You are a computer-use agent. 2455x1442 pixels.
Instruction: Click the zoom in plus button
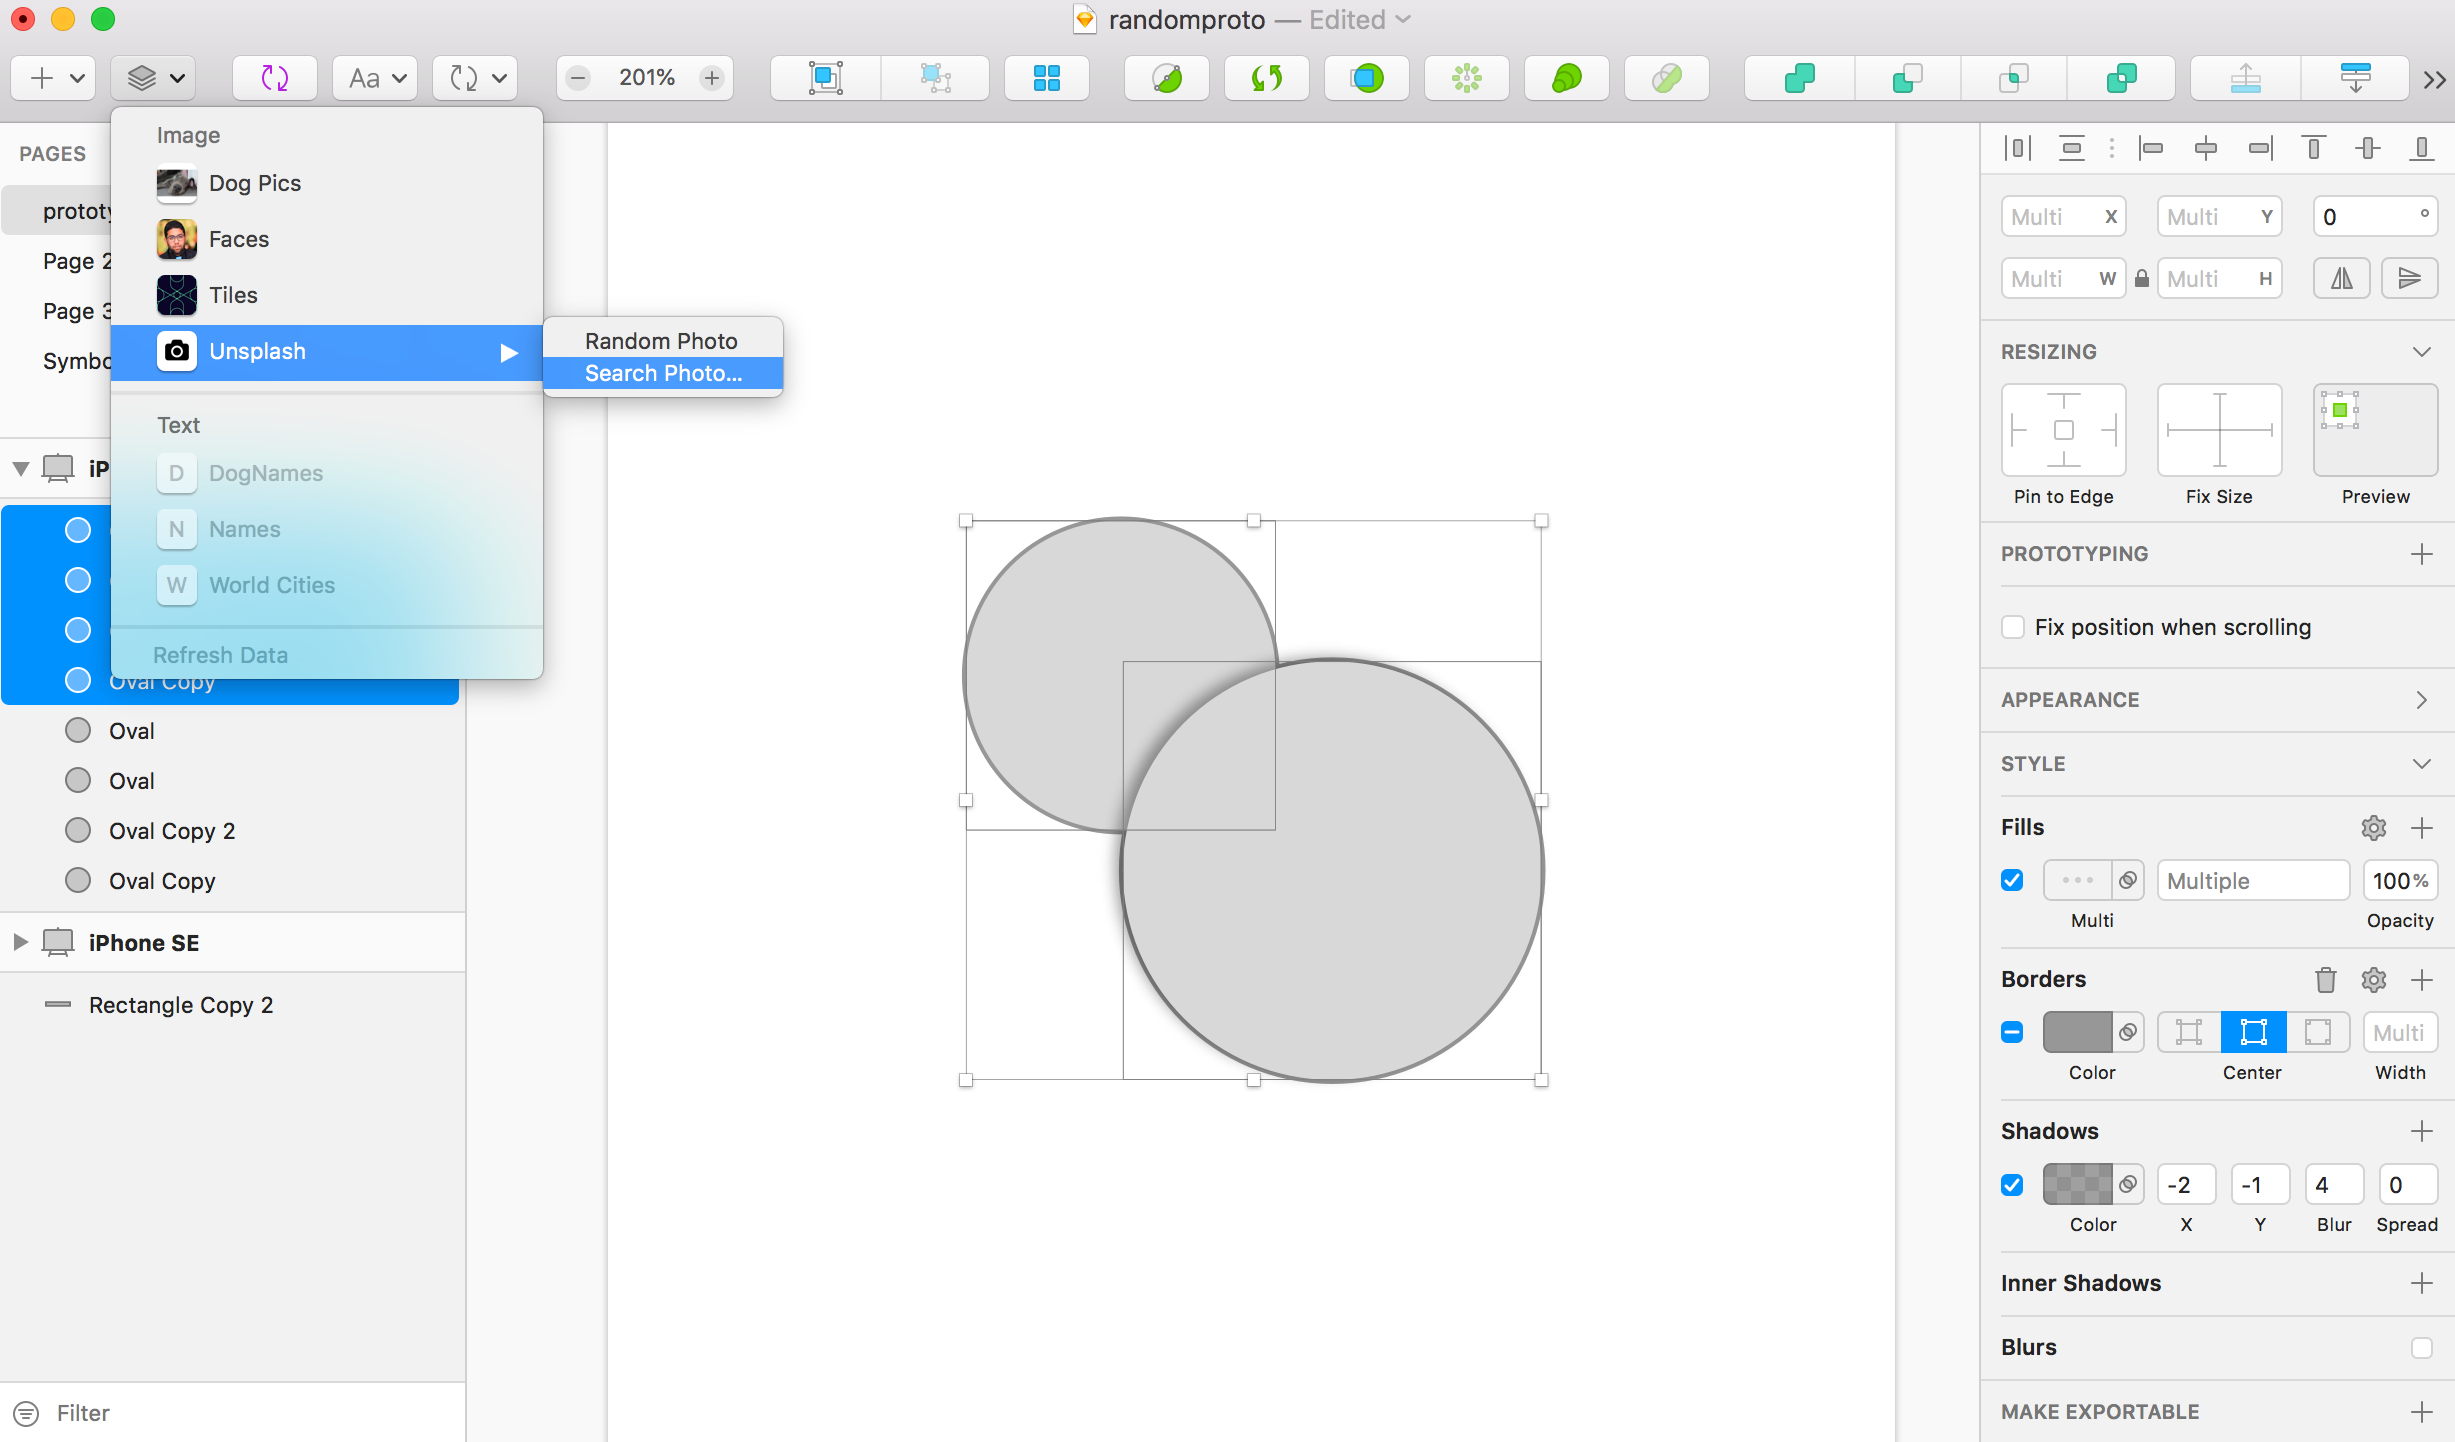tap(712, 78)
